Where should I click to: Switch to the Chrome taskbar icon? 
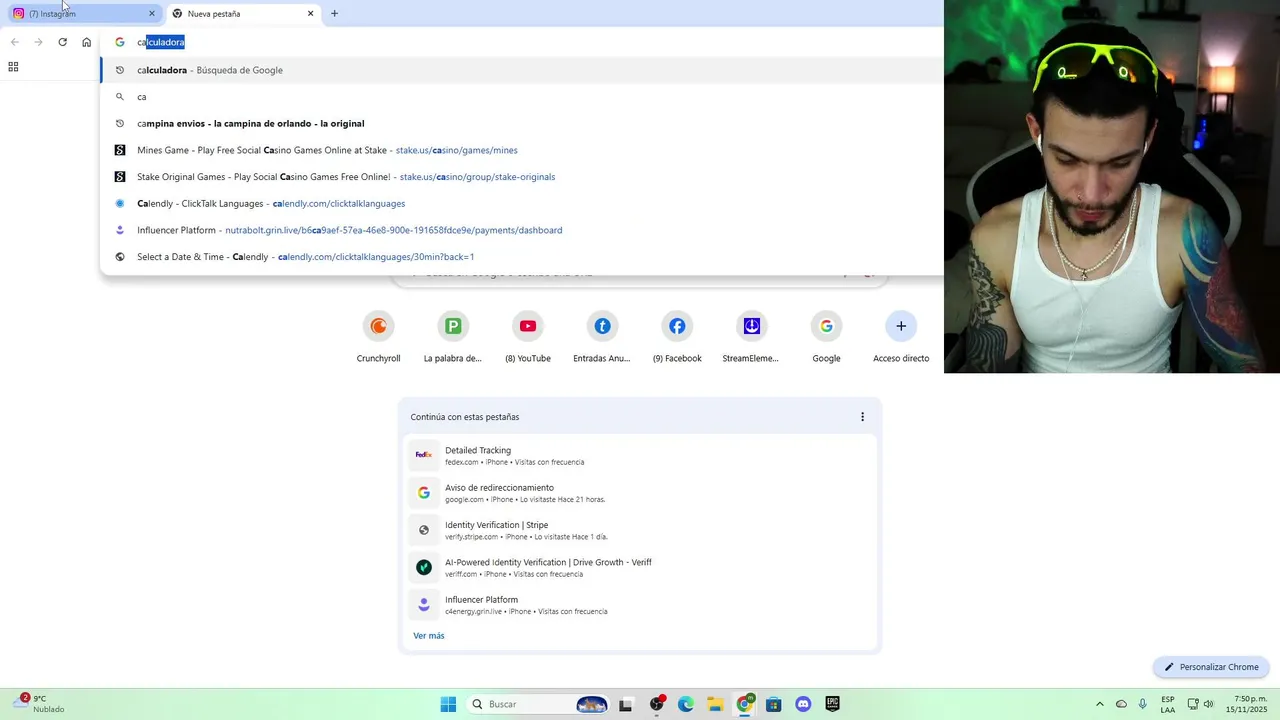(744, 704)
